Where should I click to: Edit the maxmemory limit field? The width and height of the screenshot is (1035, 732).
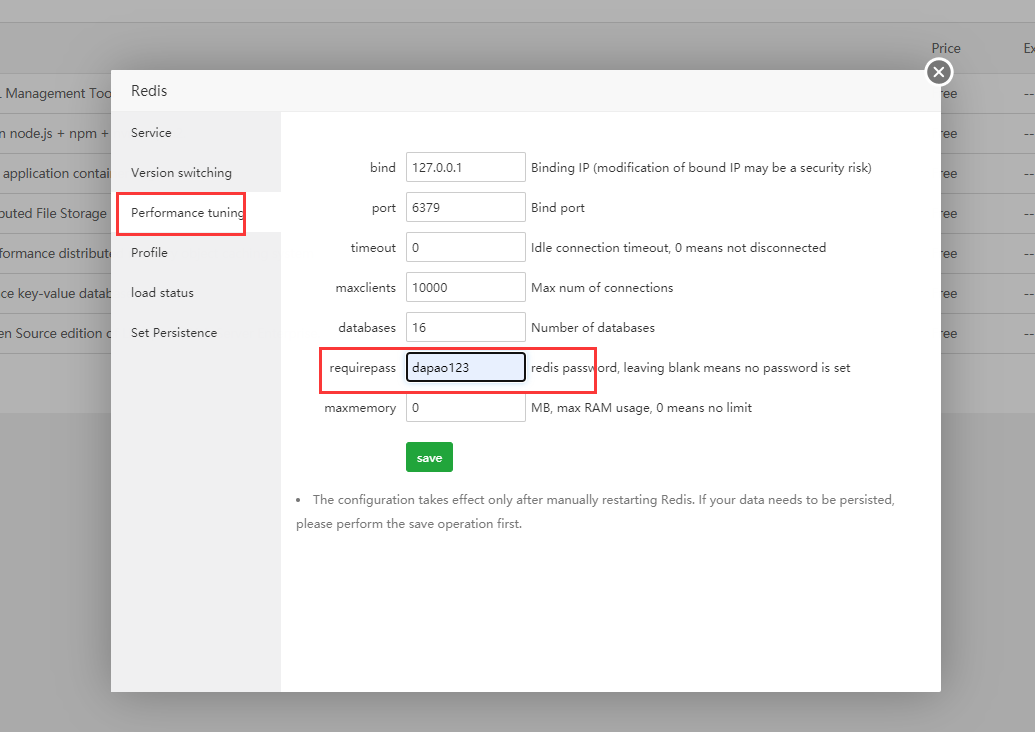[x=465, y=407]
